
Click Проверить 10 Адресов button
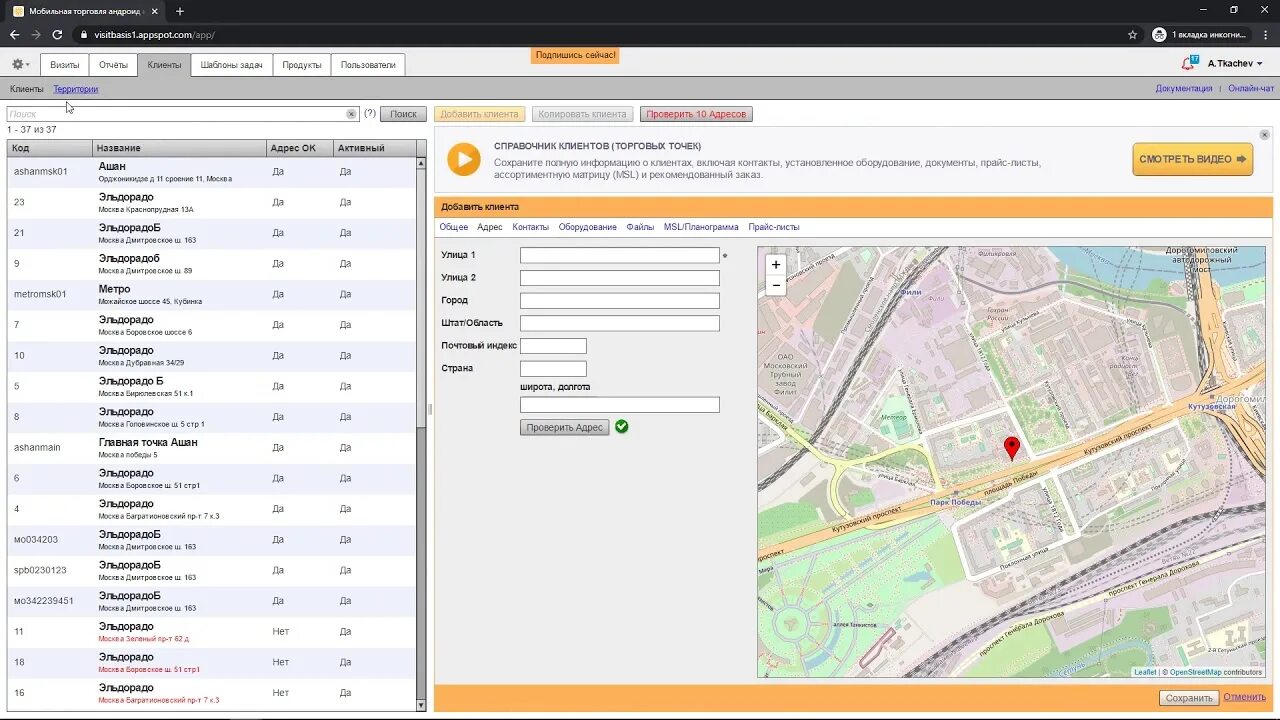(696, 114)
